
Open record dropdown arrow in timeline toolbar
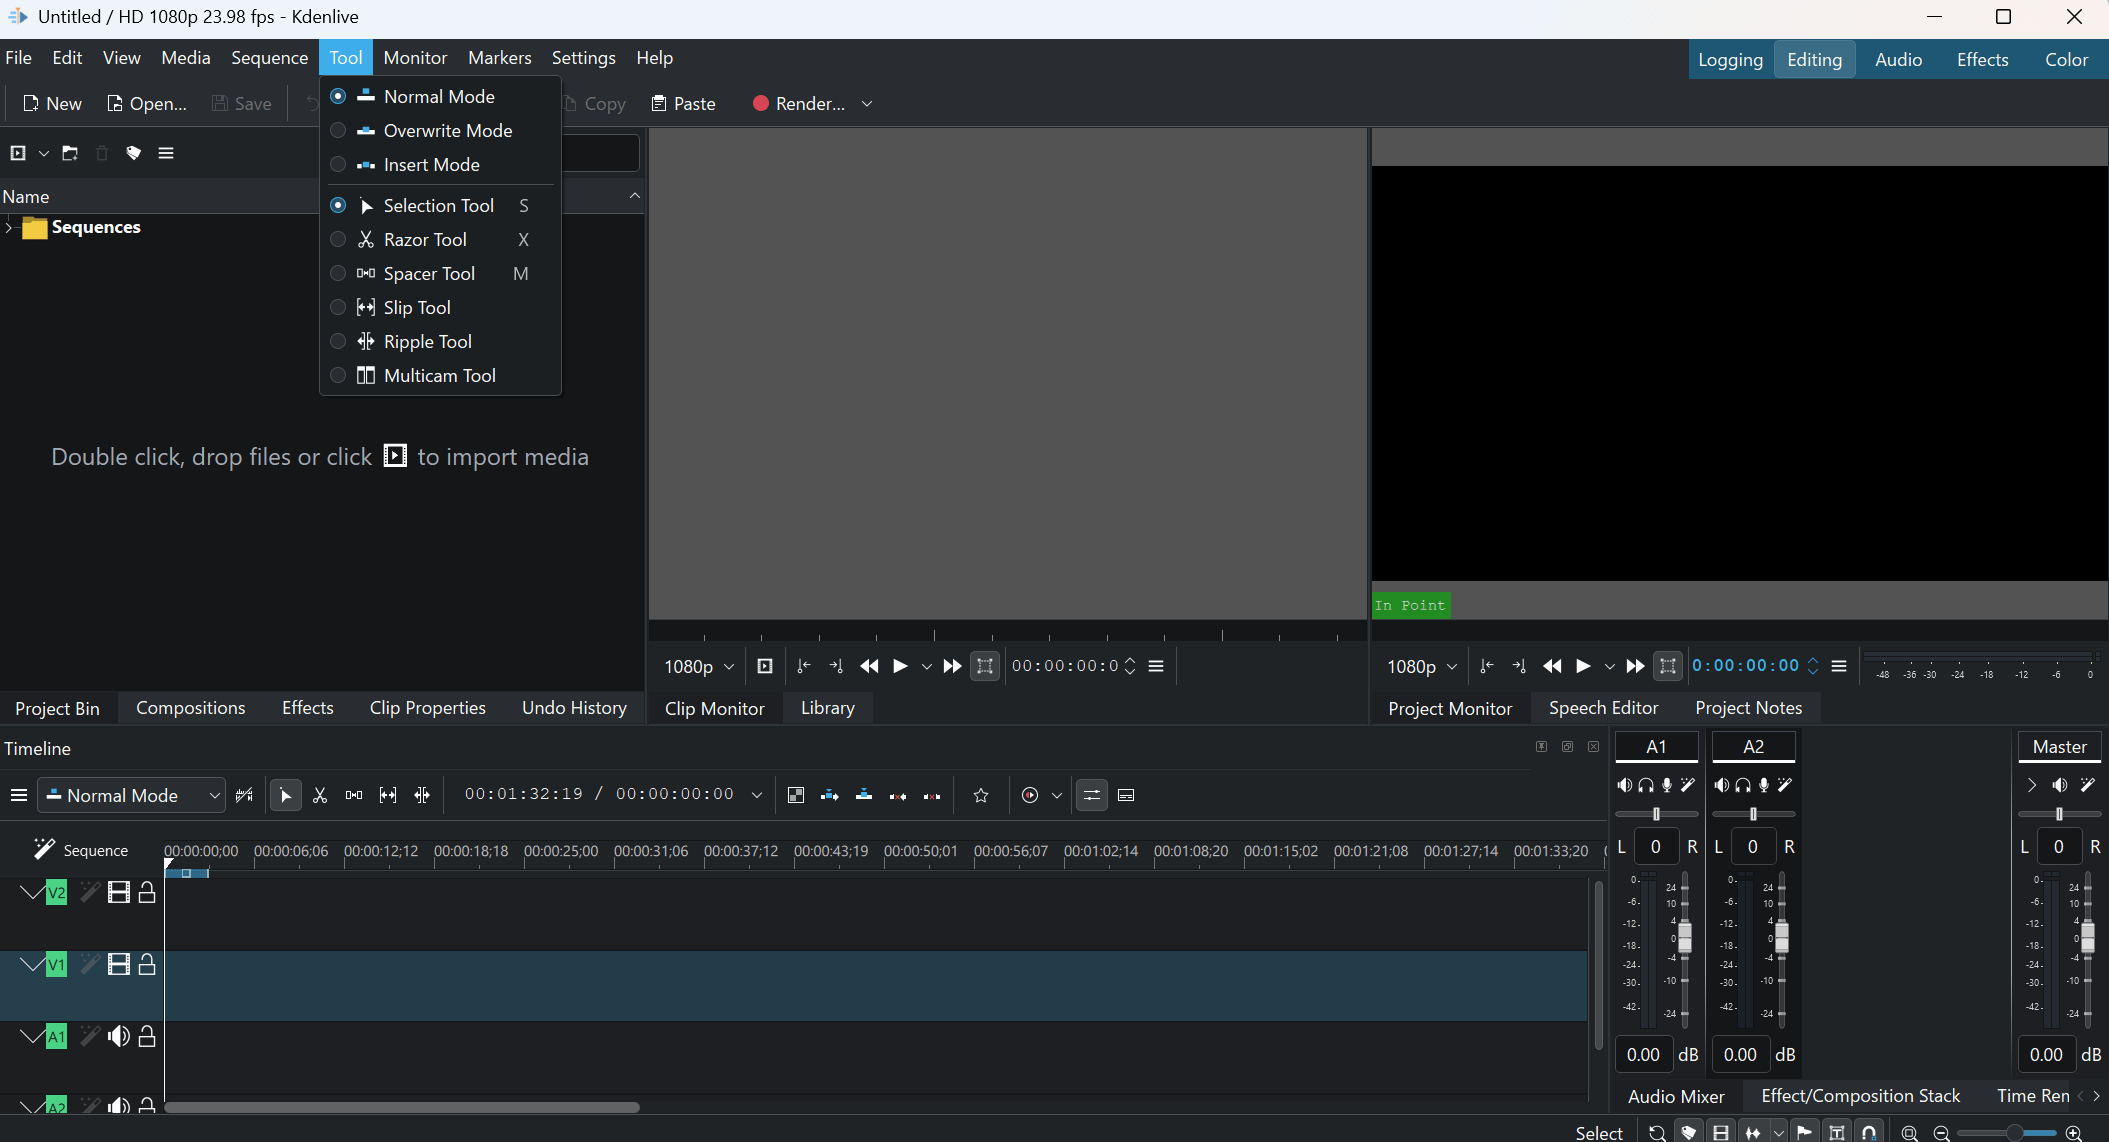click(x=1057, y=795)
